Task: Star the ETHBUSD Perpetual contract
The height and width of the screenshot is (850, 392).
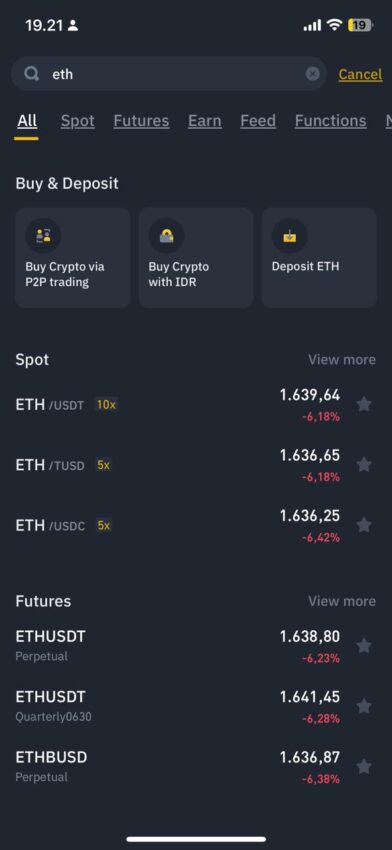Action: [364, 767]
